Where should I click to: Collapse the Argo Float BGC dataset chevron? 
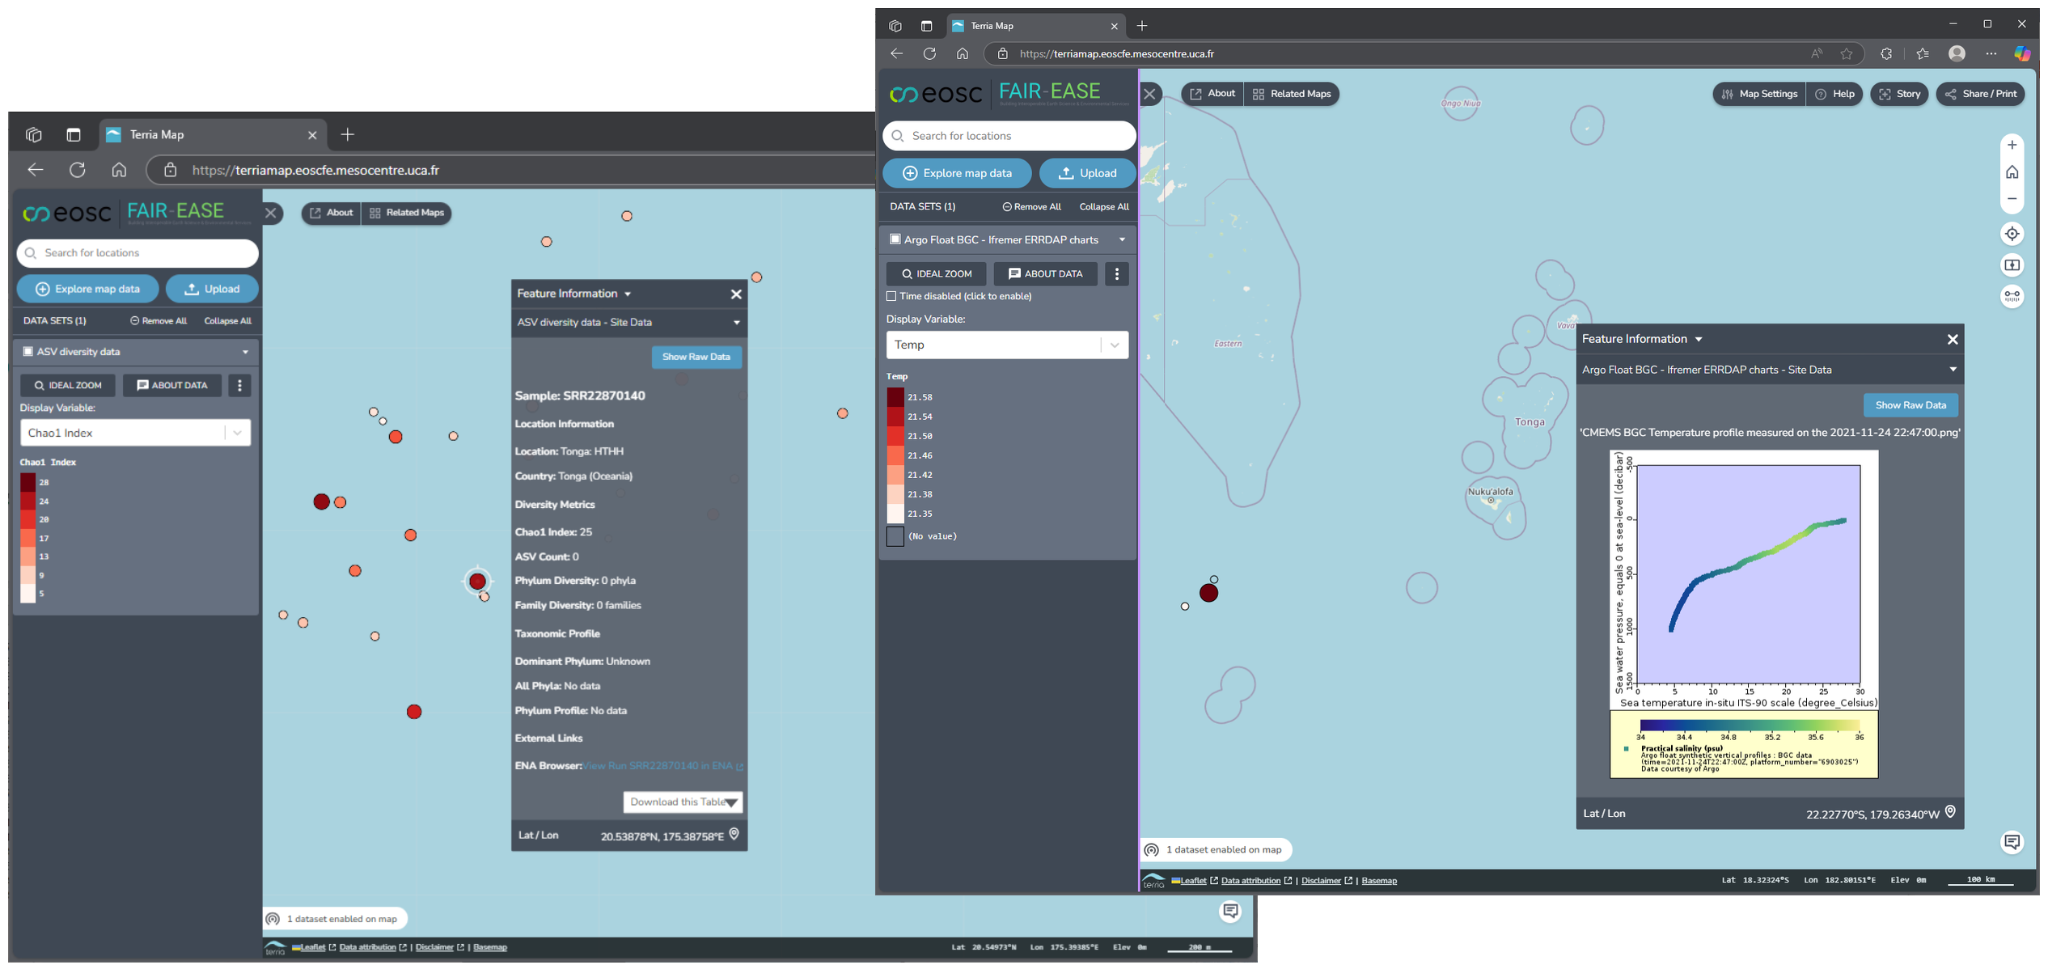[x=1121, y=239]
